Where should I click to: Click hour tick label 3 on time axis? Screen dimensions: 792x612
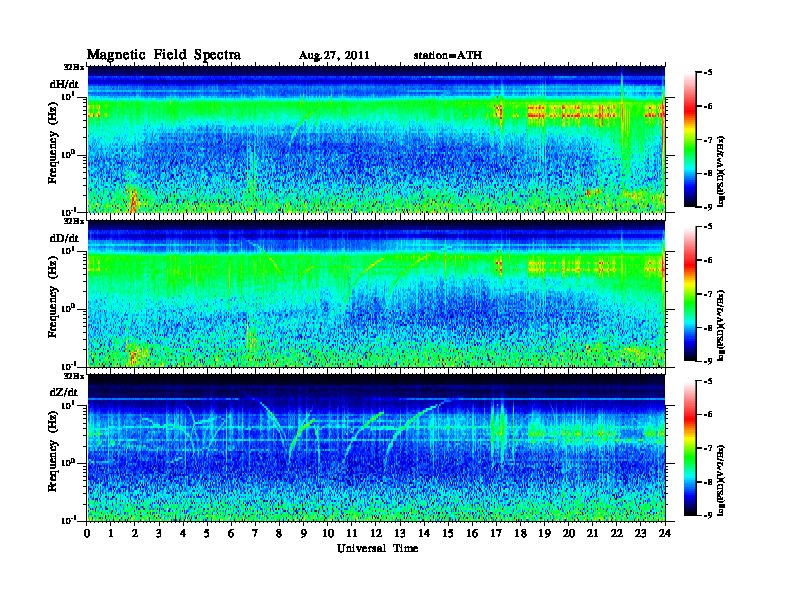point(159,533)
